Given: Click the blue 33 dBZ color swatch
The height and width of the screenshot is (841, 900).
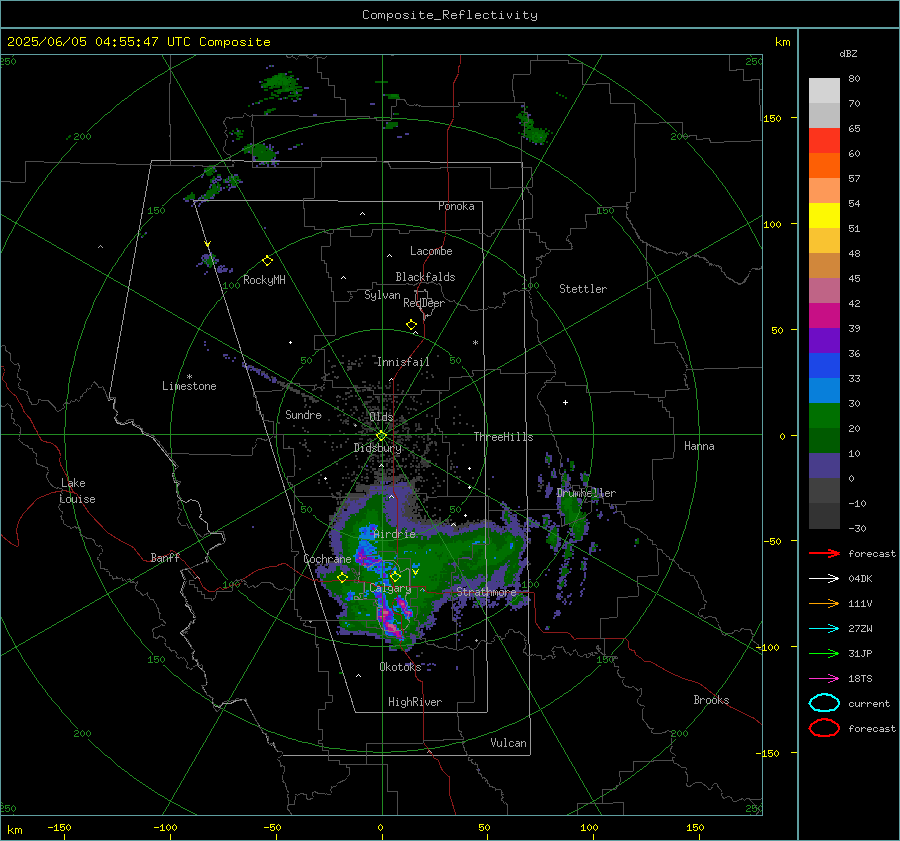Looking at the screenshot, I should 824,366.
